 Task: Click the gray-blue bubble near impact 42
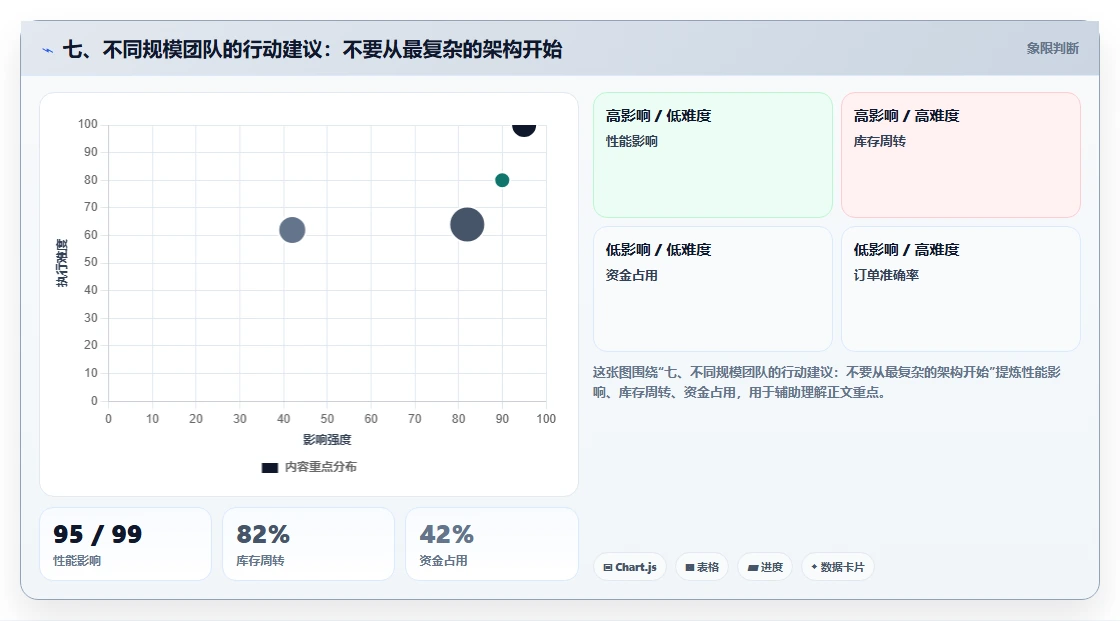pyautogui.click(x=292, y=230)
